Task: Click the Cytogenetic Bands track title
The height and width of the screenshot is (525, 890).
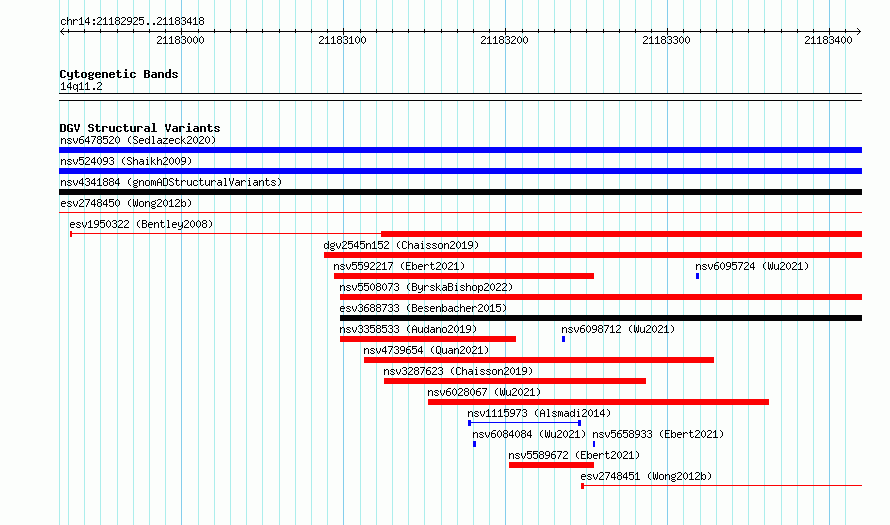Action: click(119, 74)
